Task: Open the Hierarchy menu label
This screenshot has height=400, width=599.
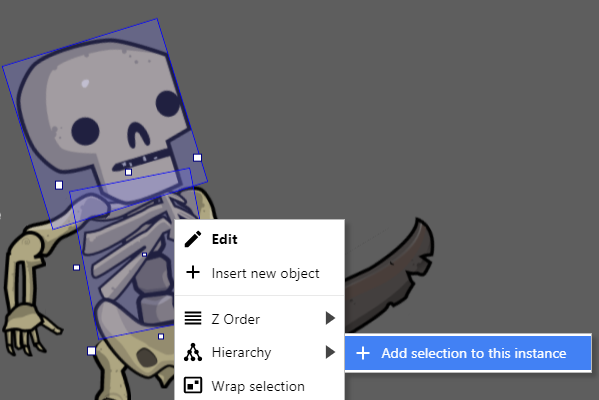Action: 241,353
